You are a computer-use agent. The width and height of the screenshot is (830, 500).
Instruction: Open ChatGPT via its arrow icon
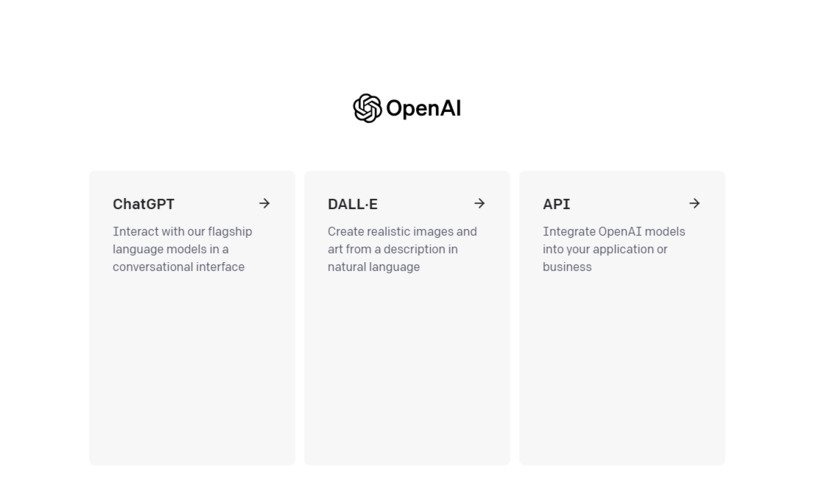click(264, 203)
